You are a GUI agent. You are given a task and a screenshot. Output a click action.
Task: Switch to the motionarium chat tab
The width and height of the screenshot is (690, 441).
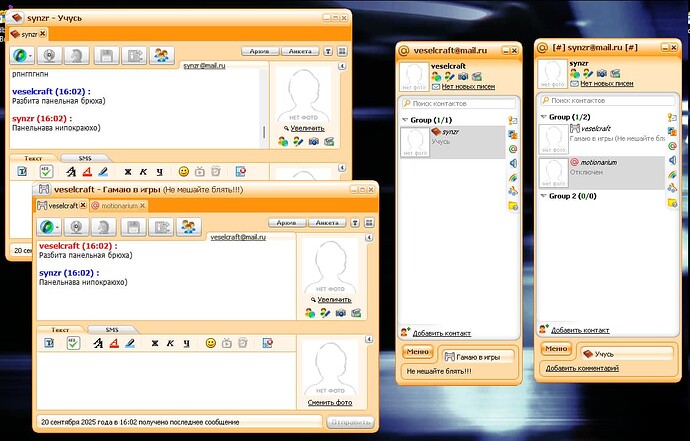coord(118,205)
